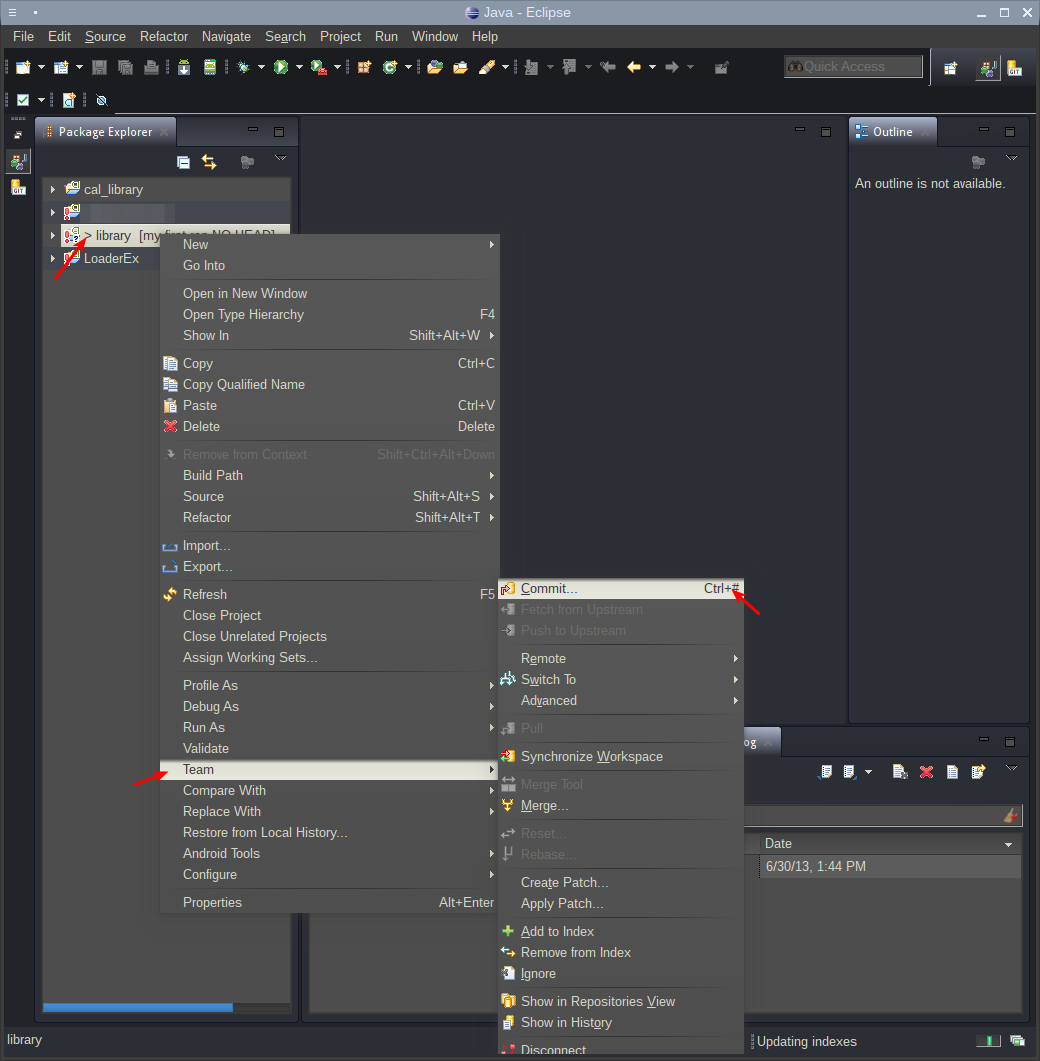Image resolution: width=1040 pixels, height=1061 pixels.
Task: Launch the Debug toolbar icon
Action: coord(244,67)
